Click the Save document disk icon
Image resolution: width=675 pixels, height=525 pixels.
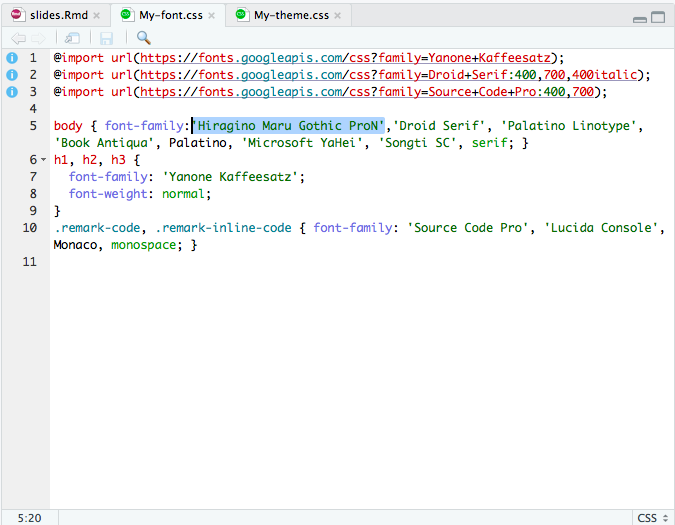106,38
